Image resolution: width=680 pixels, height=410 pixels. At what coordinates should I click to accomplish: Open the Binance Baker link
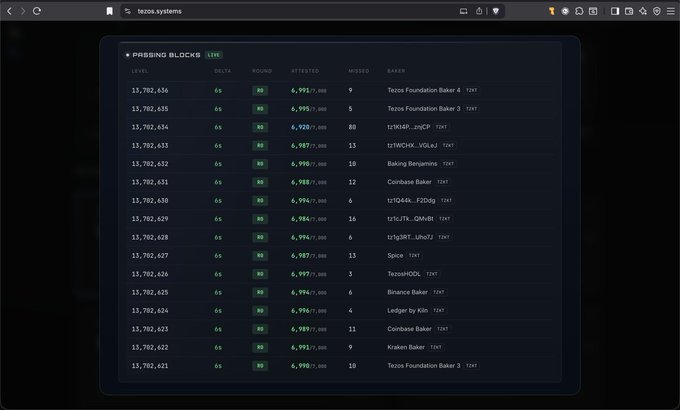tap(407, 292)
